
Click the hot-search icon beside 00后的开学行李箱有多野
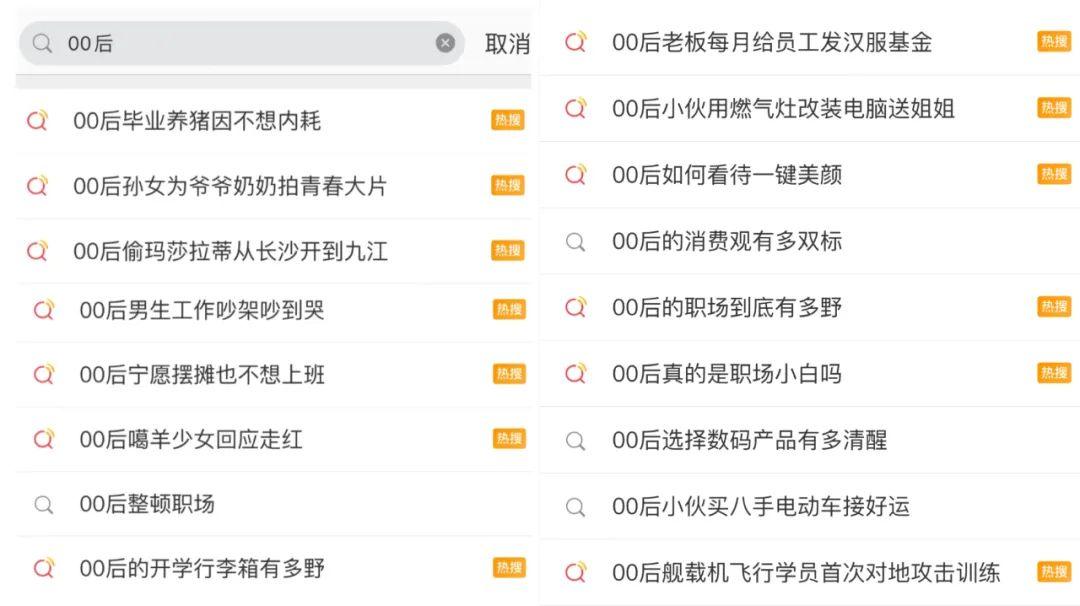click(43, 568)
